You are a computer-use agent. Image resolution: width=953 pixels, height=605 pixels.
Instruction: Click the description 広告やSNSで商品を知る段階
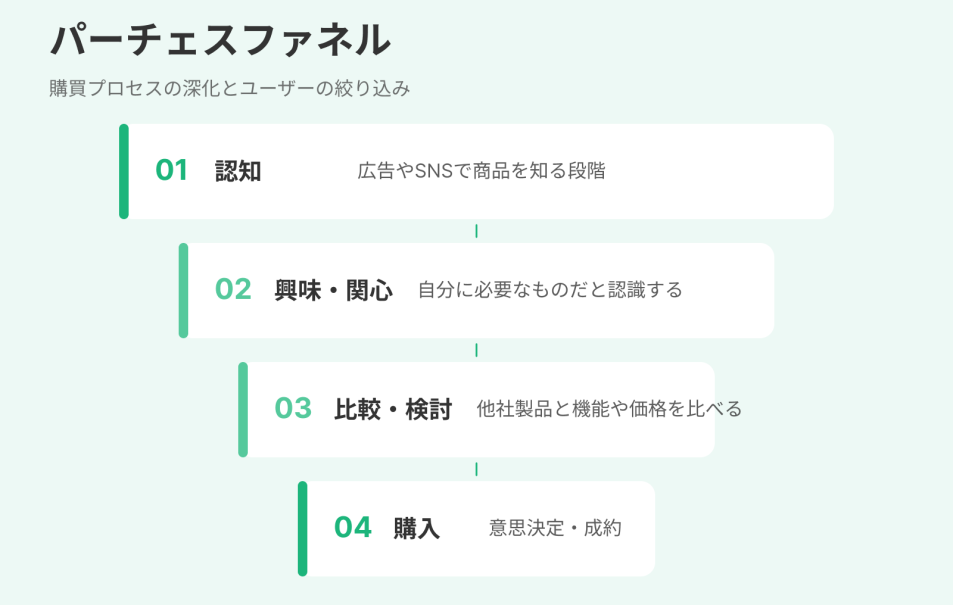click(x=481, y=171)
